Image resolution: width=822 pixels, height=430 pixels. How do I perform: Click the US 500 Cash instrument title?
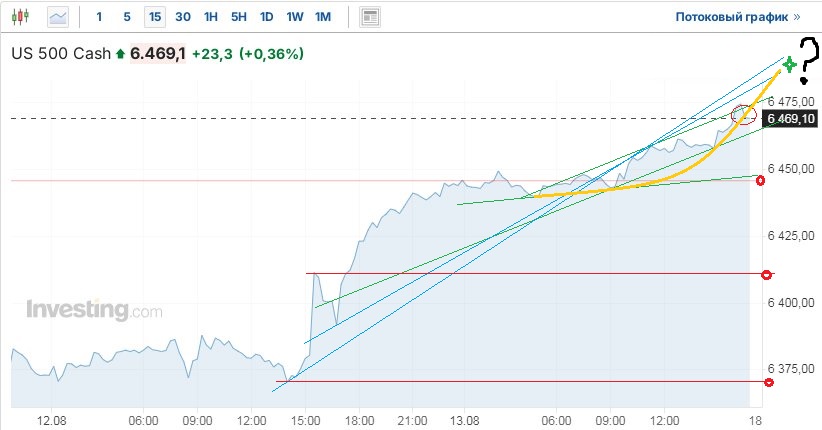[60, 53]
